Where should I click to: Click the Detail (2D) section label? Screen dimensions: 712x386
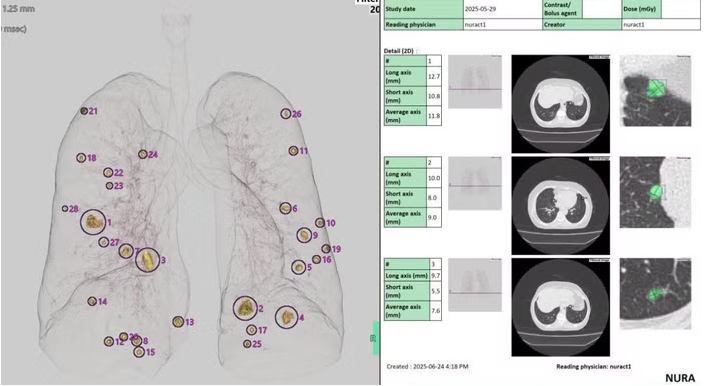coord(400,51)
